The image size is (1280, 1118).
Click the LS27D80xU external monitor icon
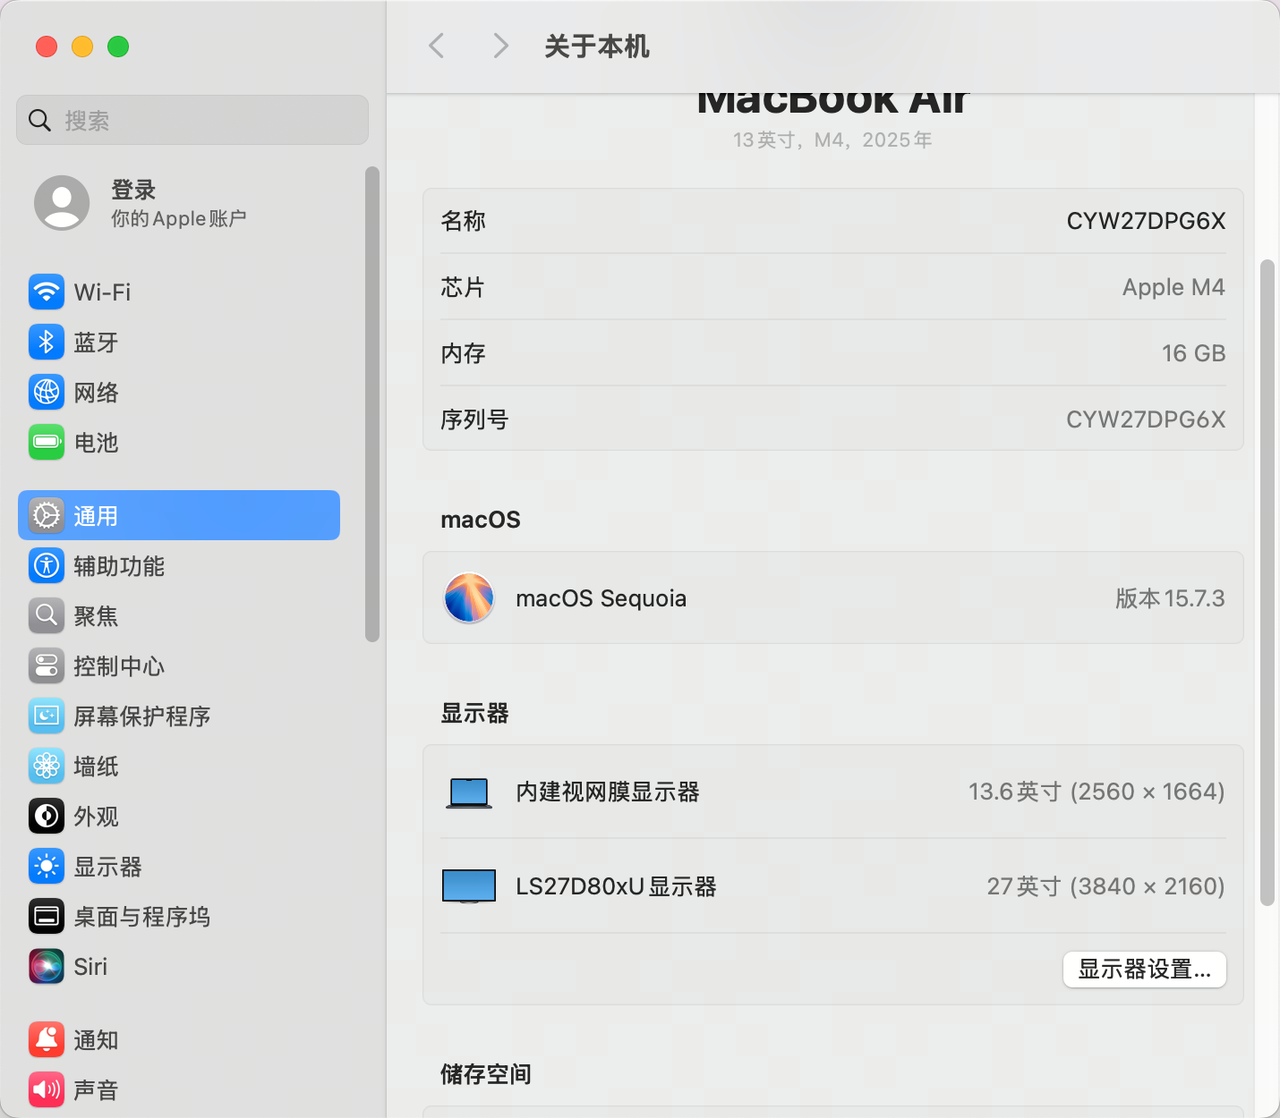pyautogui.click(x=469, y=886)
